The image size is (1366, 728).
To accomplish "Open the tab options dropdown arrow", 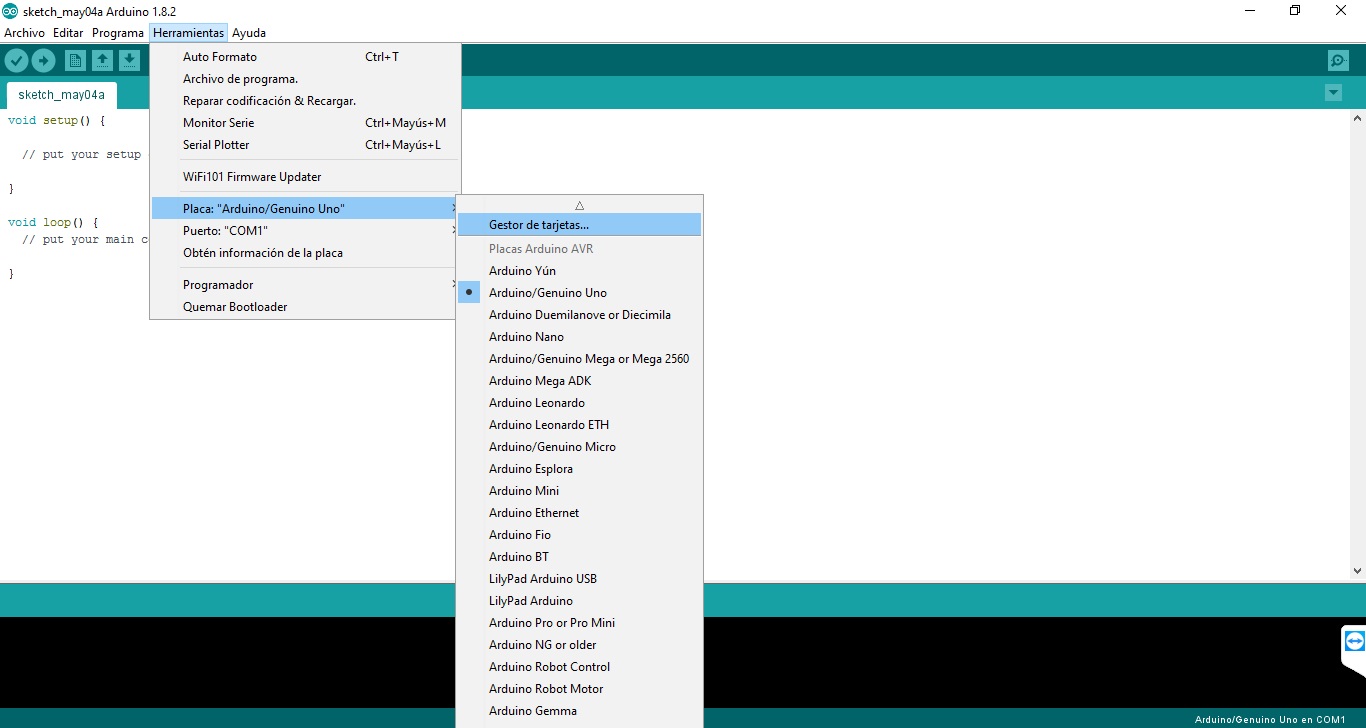I will [1333, 93].
